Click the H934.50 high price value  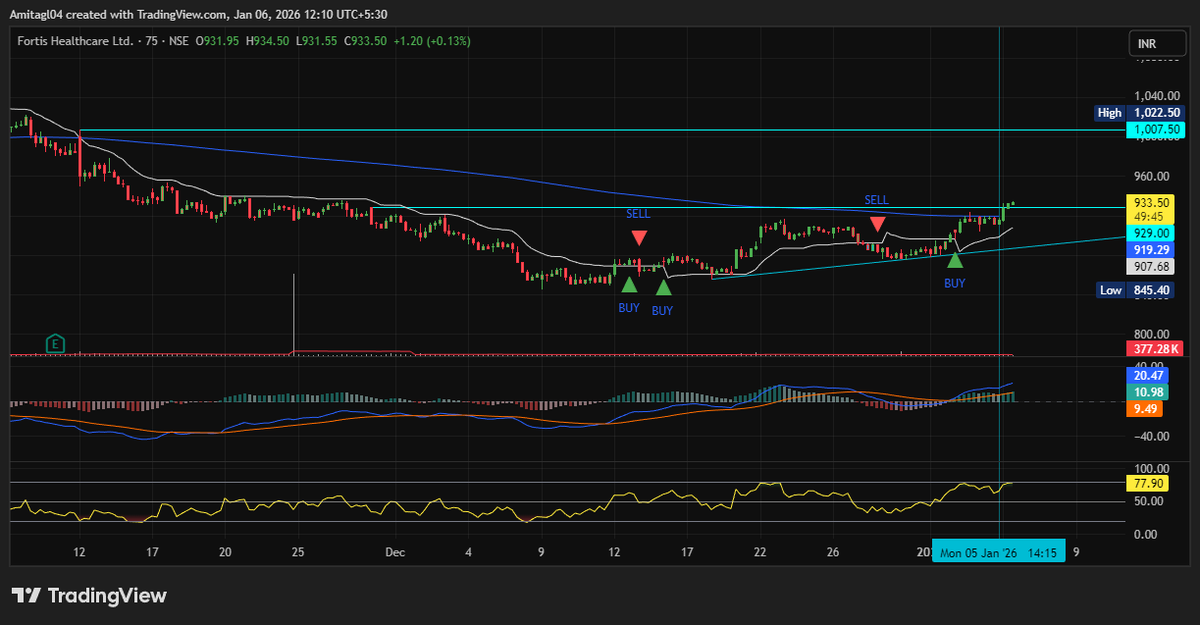[x=267, y=41]
